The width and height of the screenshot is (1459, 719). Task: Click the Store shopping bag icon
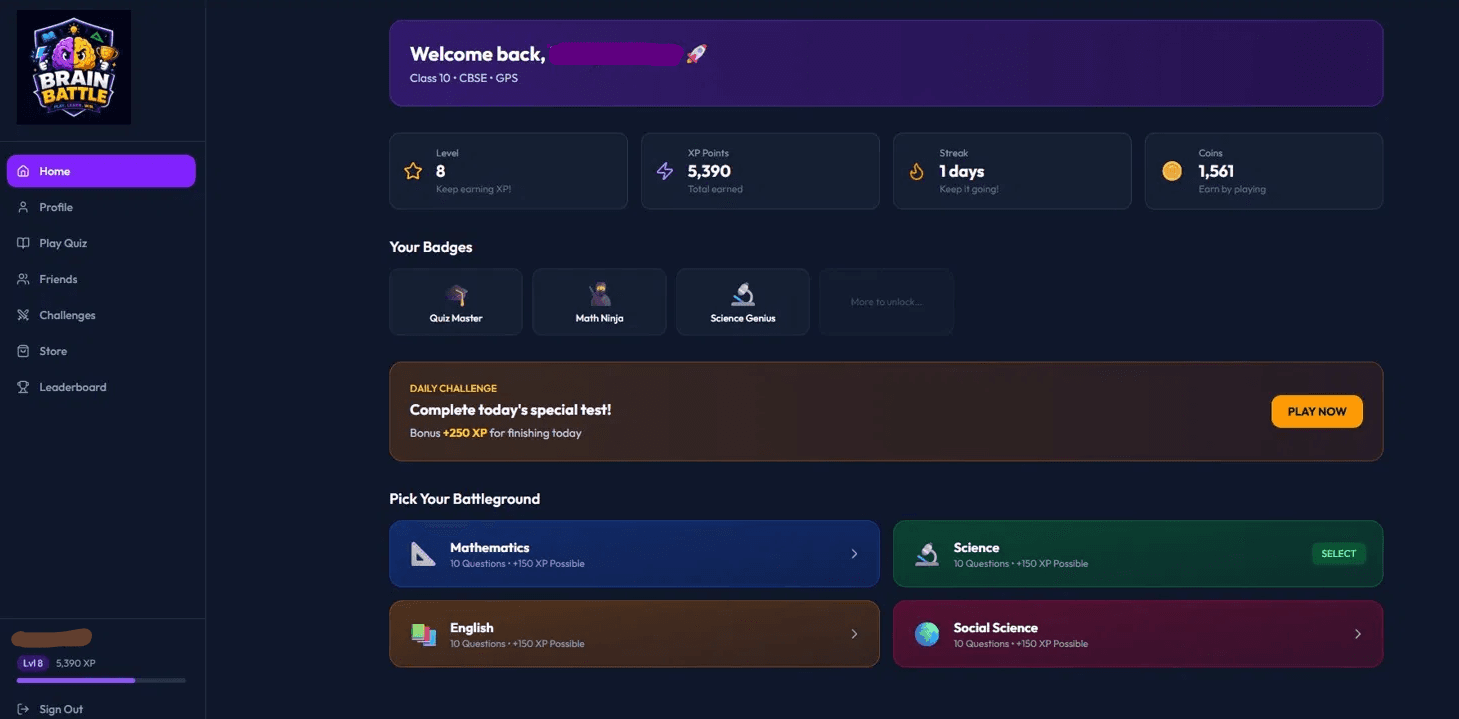[x=23, y=351]
